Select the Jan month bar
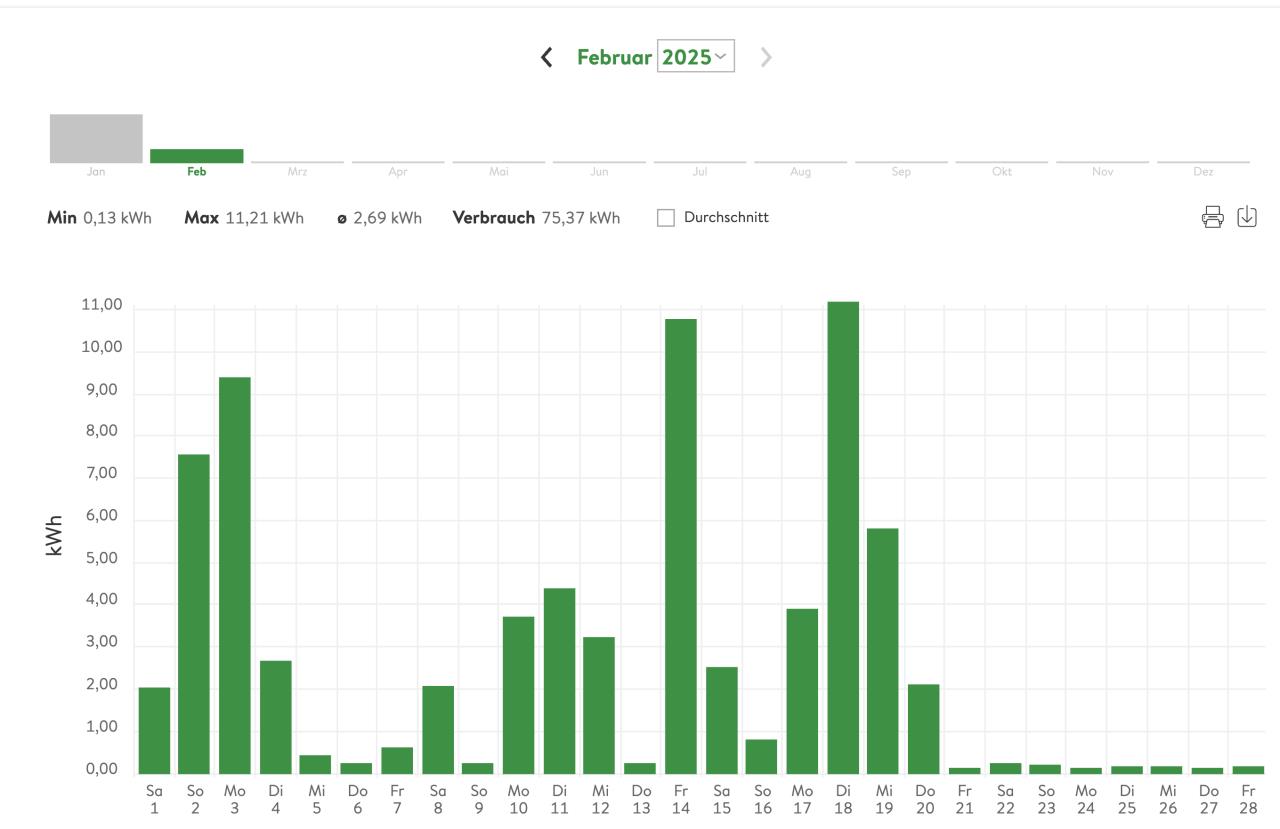The height and width of the screenshot is (829, 1280). click(x=96, y=140)
